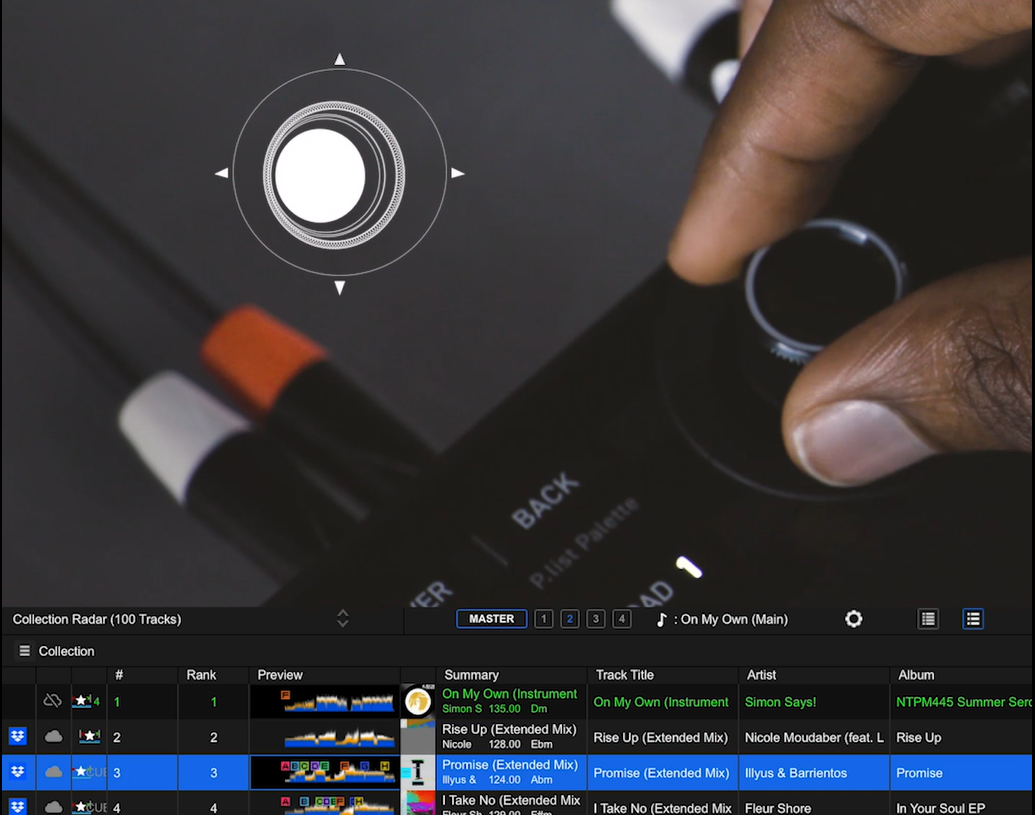Click the Collection hamburger list icon
The height and width of the screenshot is (815, 1035).
(x=25, y=651)
